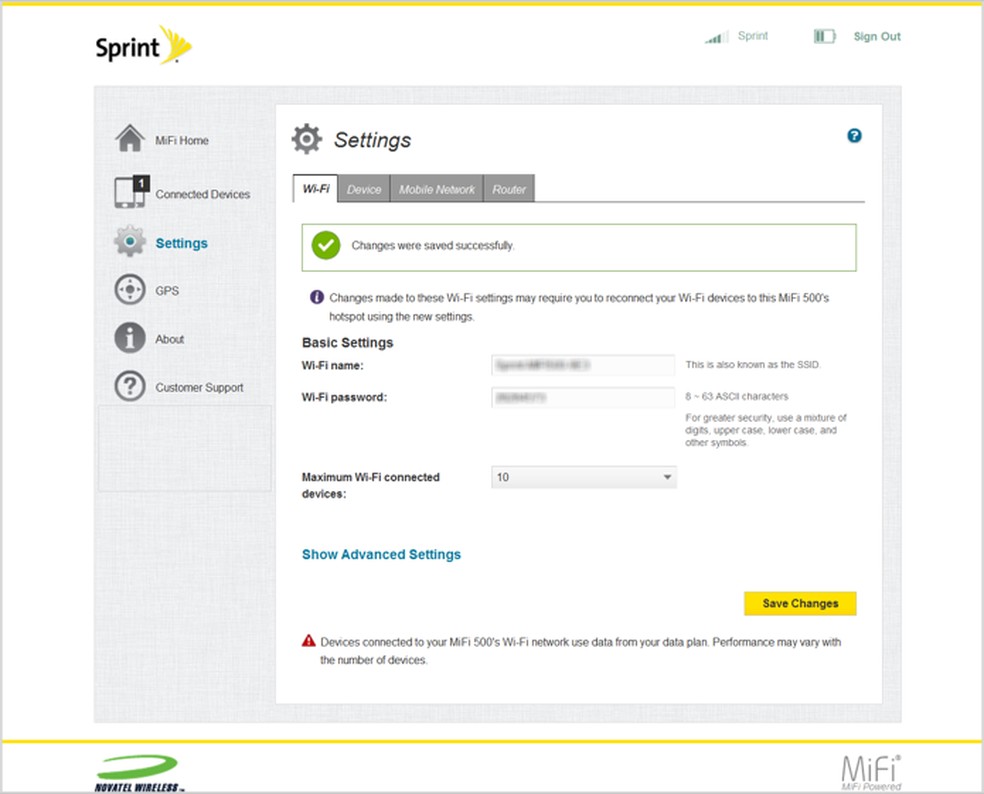Viewport: 984px width, 794px height.
Task: Open MiFi Home house icon
Action: 130,138
